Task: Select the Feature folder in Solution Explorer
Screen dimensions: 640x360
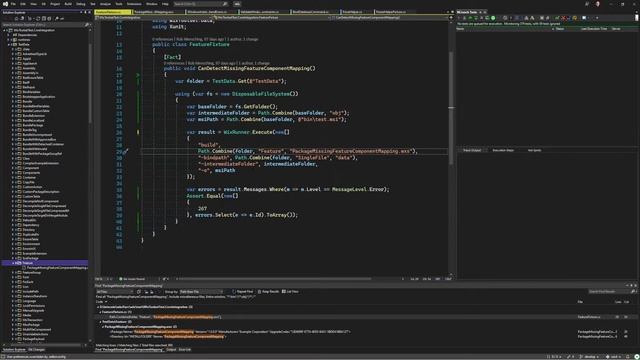Action: pos(28,263)
